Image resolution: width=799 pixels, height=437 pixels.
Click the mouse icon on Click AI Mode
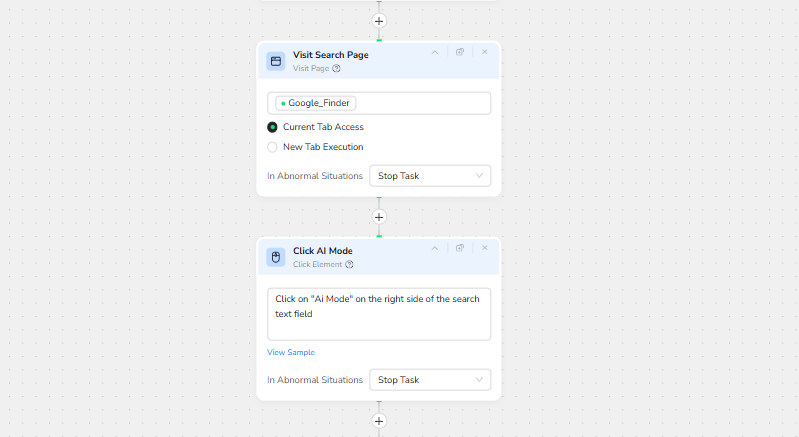coord(276,257)
